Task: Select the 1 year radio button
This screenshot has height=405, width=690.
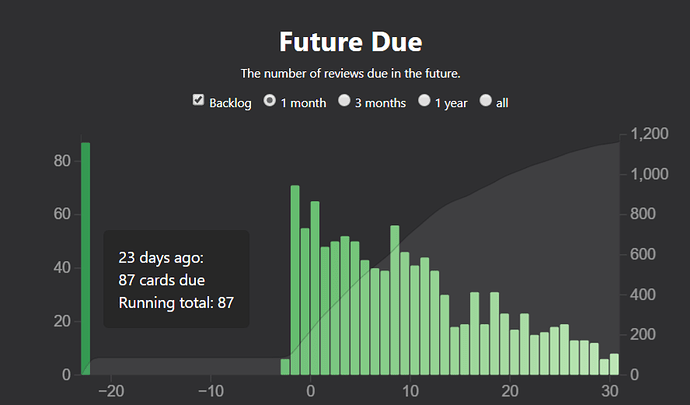Action: tap(424, 100)
